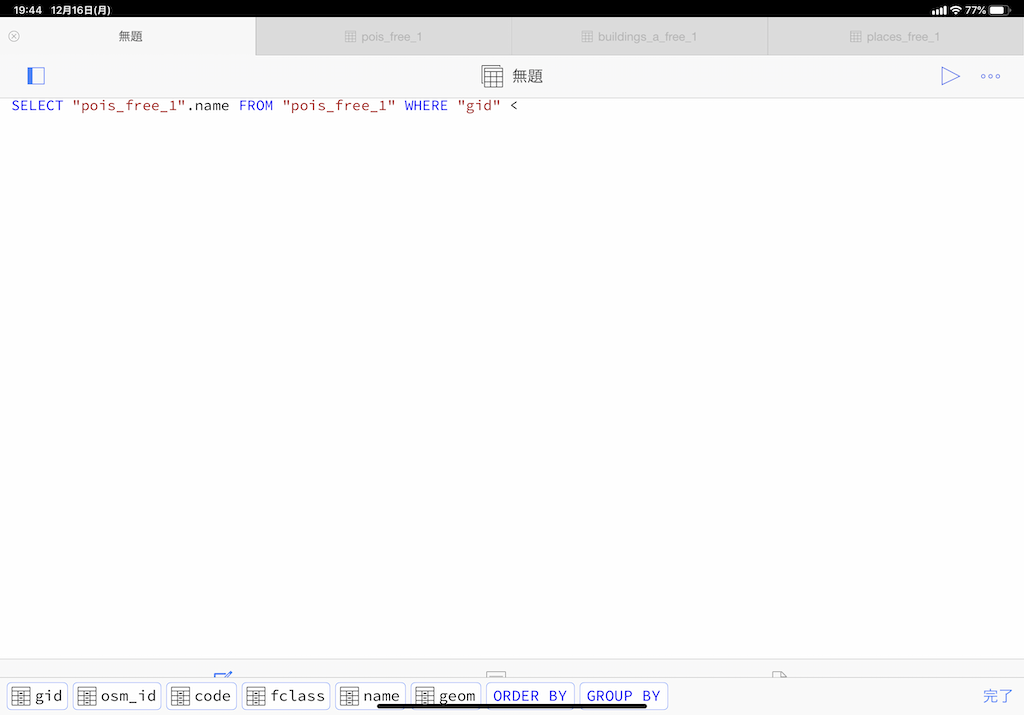The image size is (1024, 715).
Task: Add a GROUP BY clause
Action: (623, 695)
